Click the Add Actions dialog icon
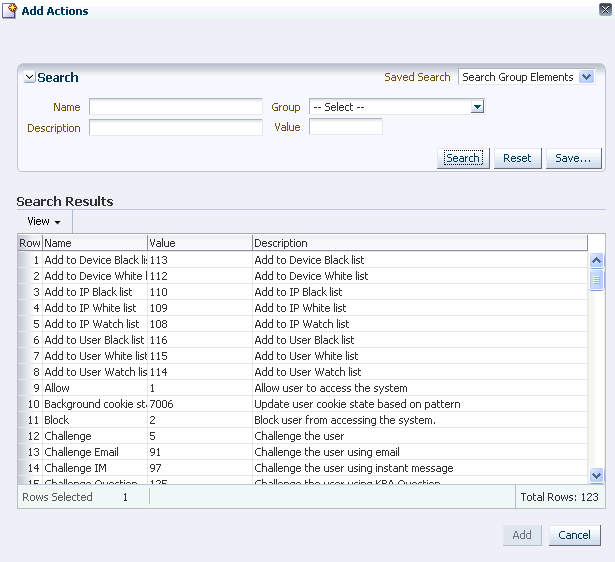 pos(9,11)
